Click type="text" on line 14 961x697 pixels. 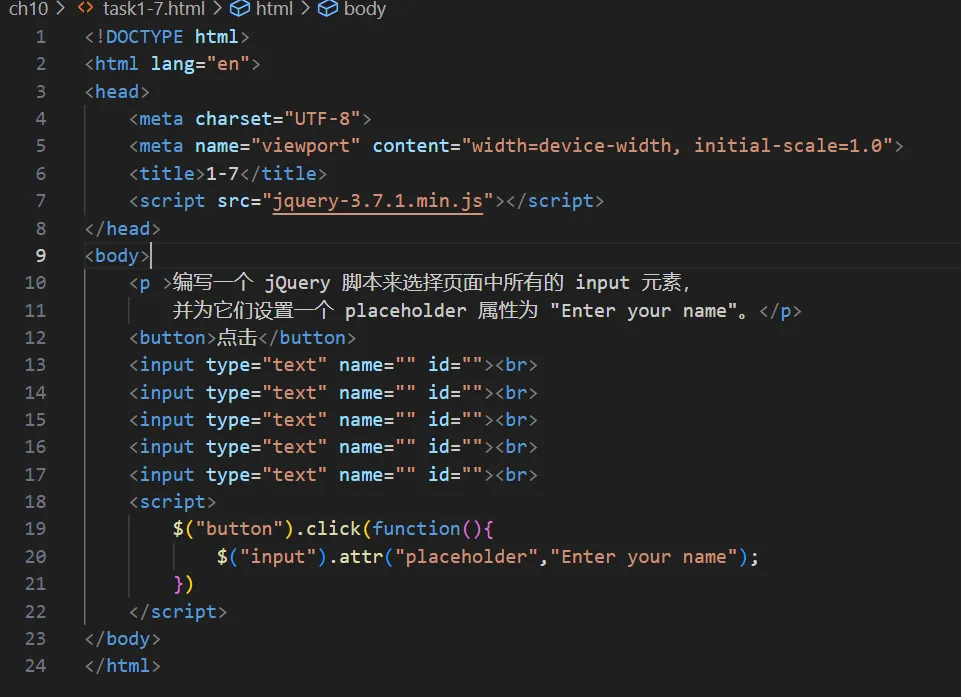coord(267,393)
